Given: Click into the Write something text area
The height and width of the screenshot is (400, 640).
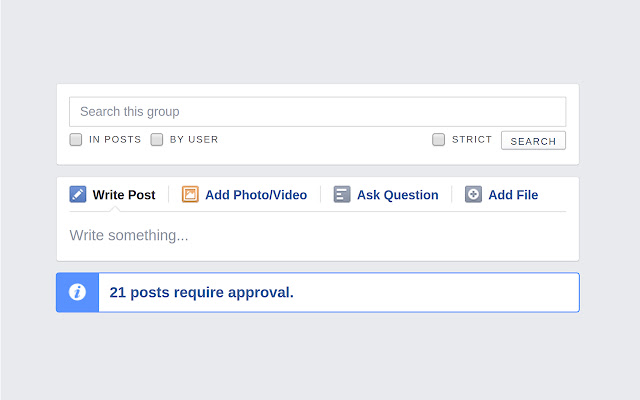Looking at the screenshot, I should [x=318, y=236].
